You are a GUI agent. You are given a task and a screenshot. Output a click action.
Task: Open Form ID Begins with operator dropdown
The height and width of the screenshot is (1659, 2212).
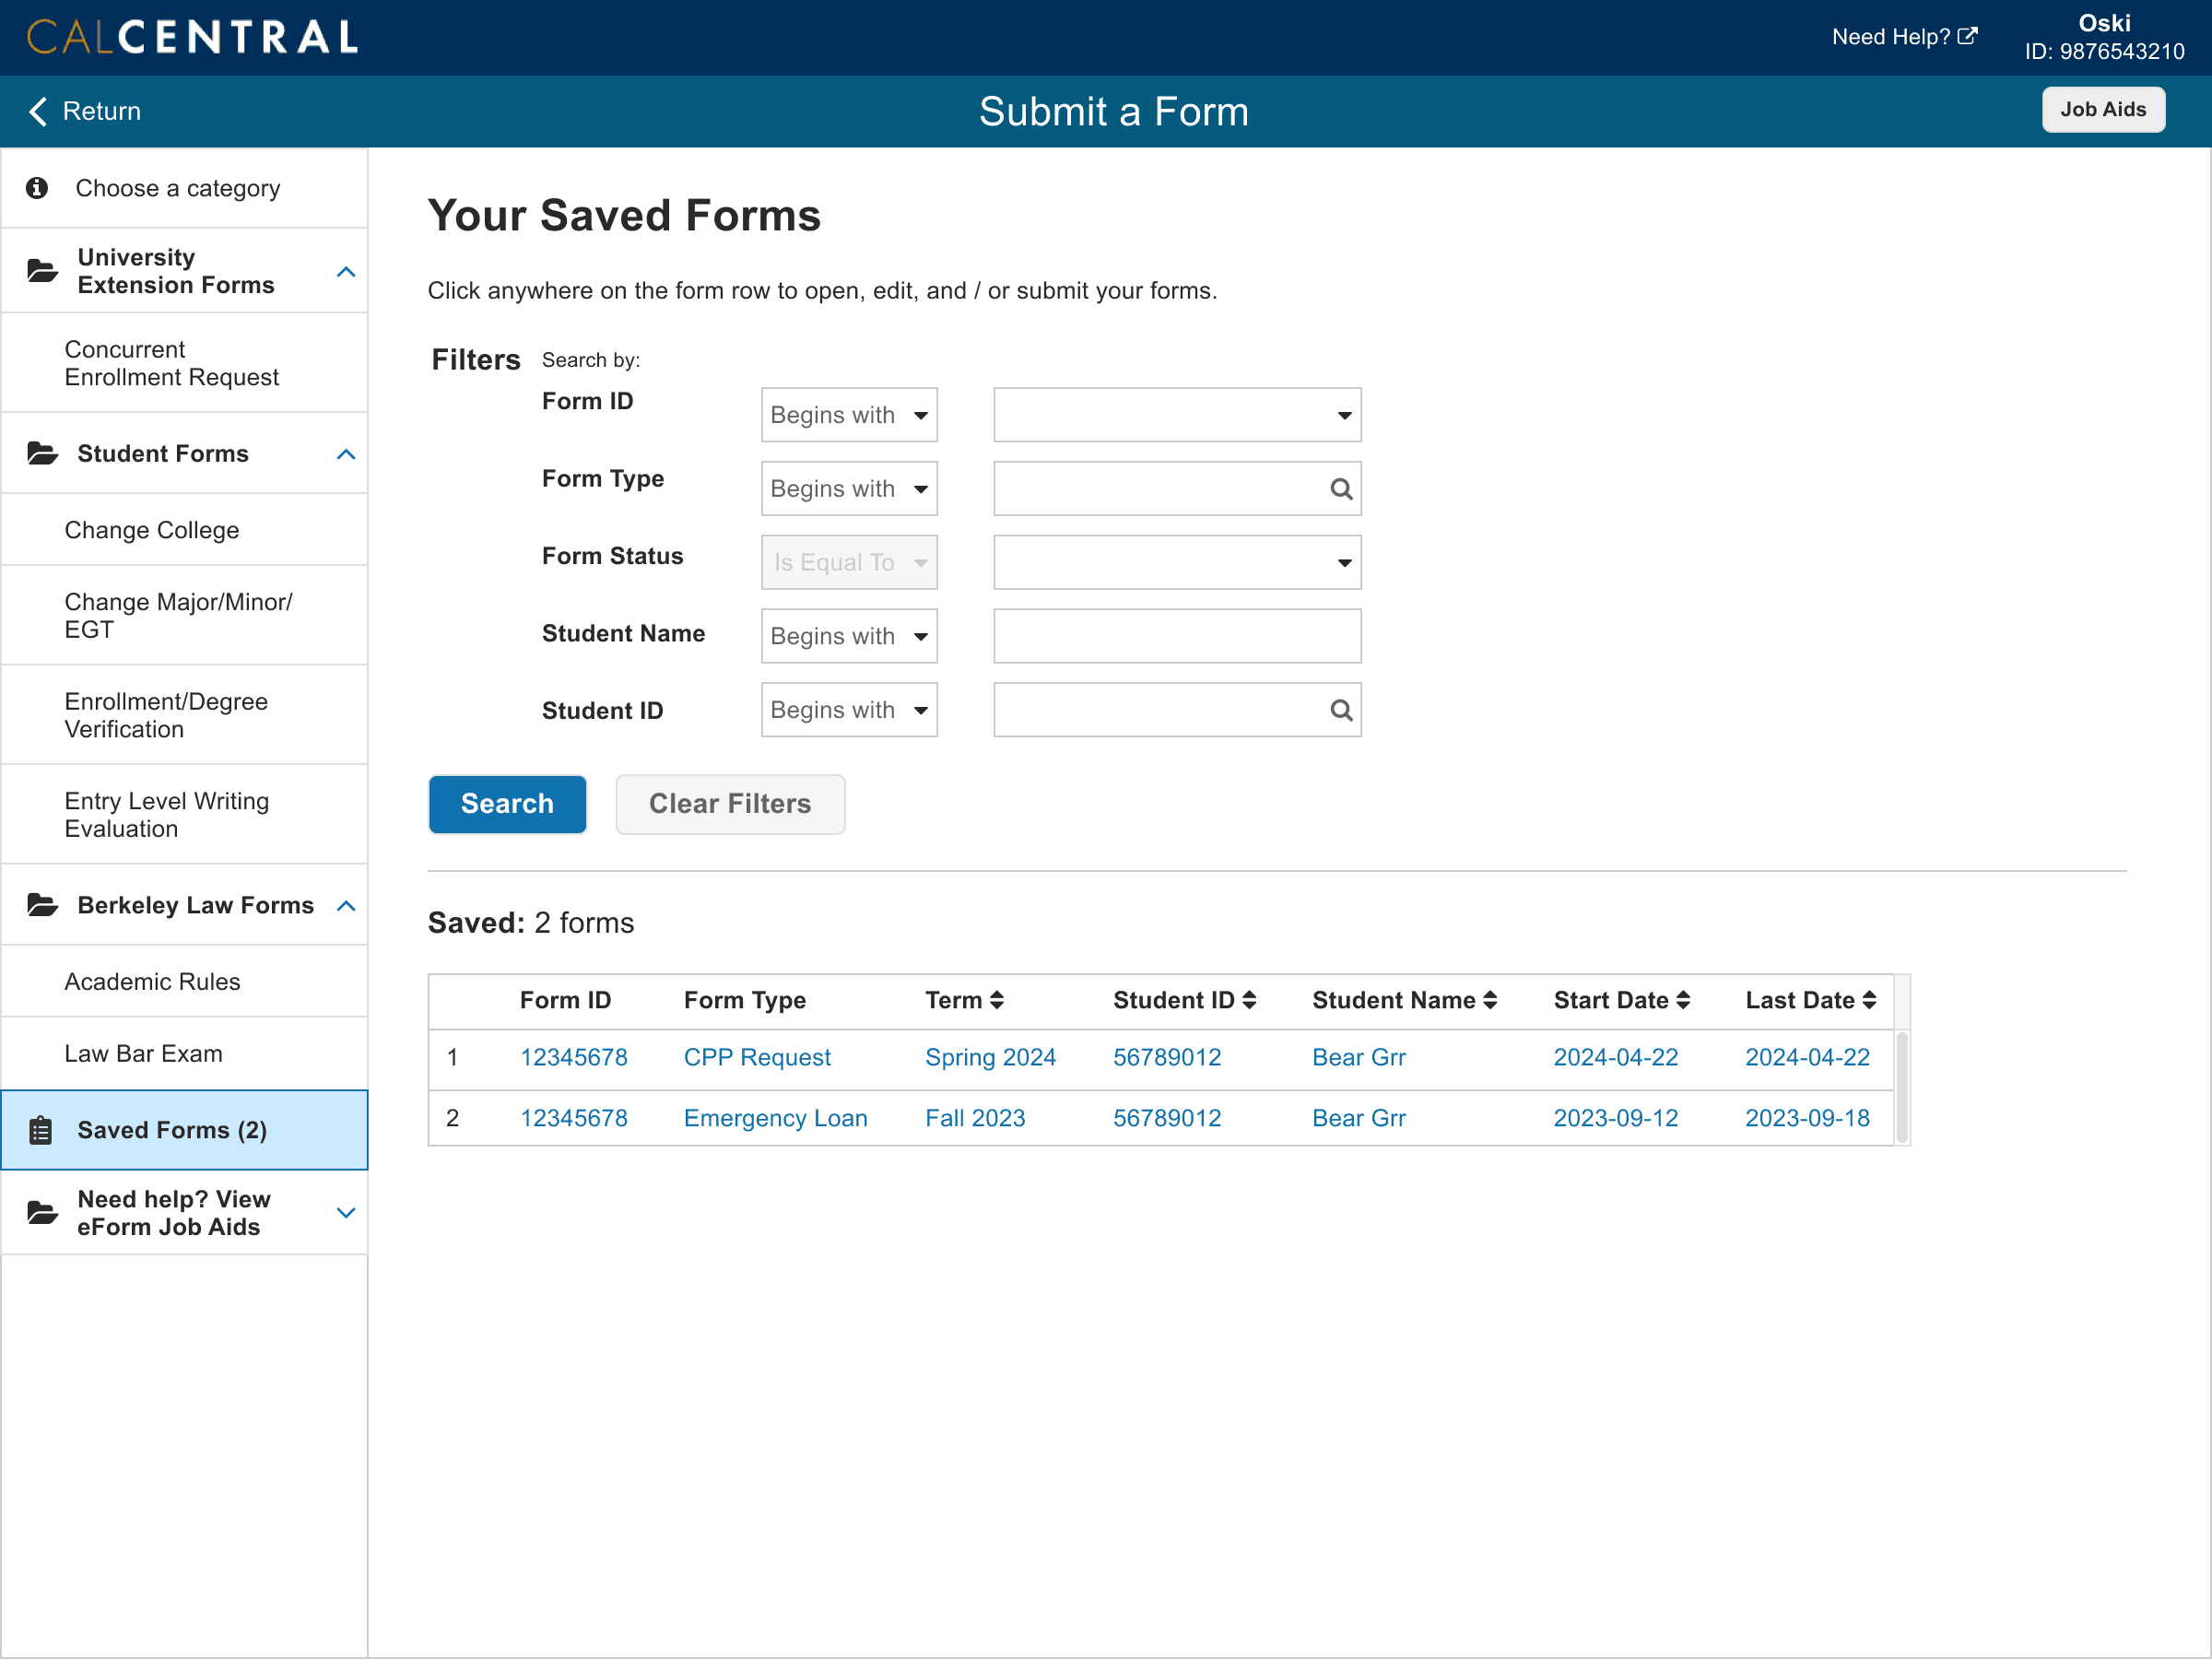[848, 415]
